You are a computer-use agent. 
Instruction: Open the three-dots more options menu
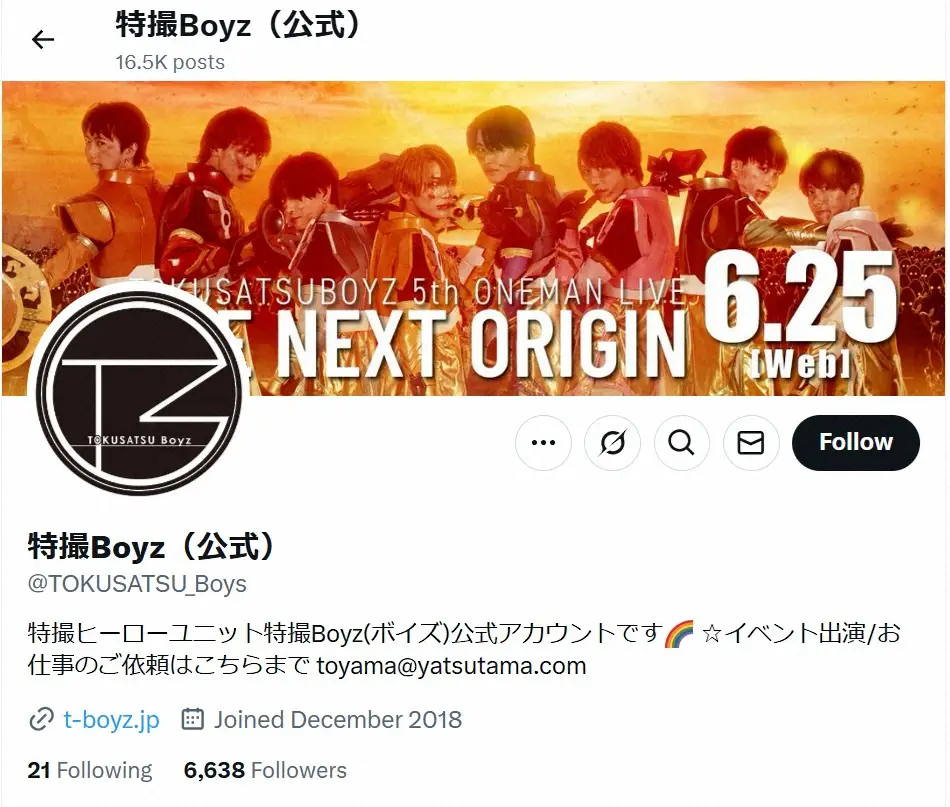click(543, 443)
